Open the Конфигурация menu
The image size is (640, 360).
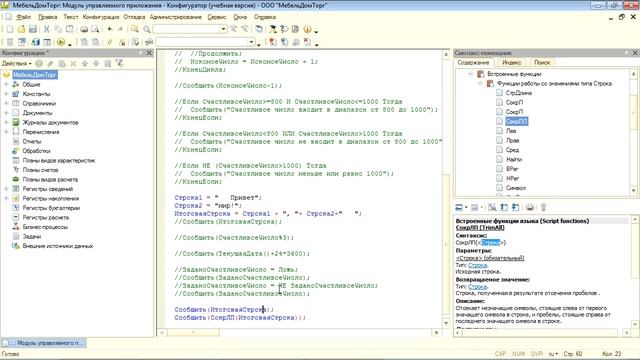[x=101, y=17]
